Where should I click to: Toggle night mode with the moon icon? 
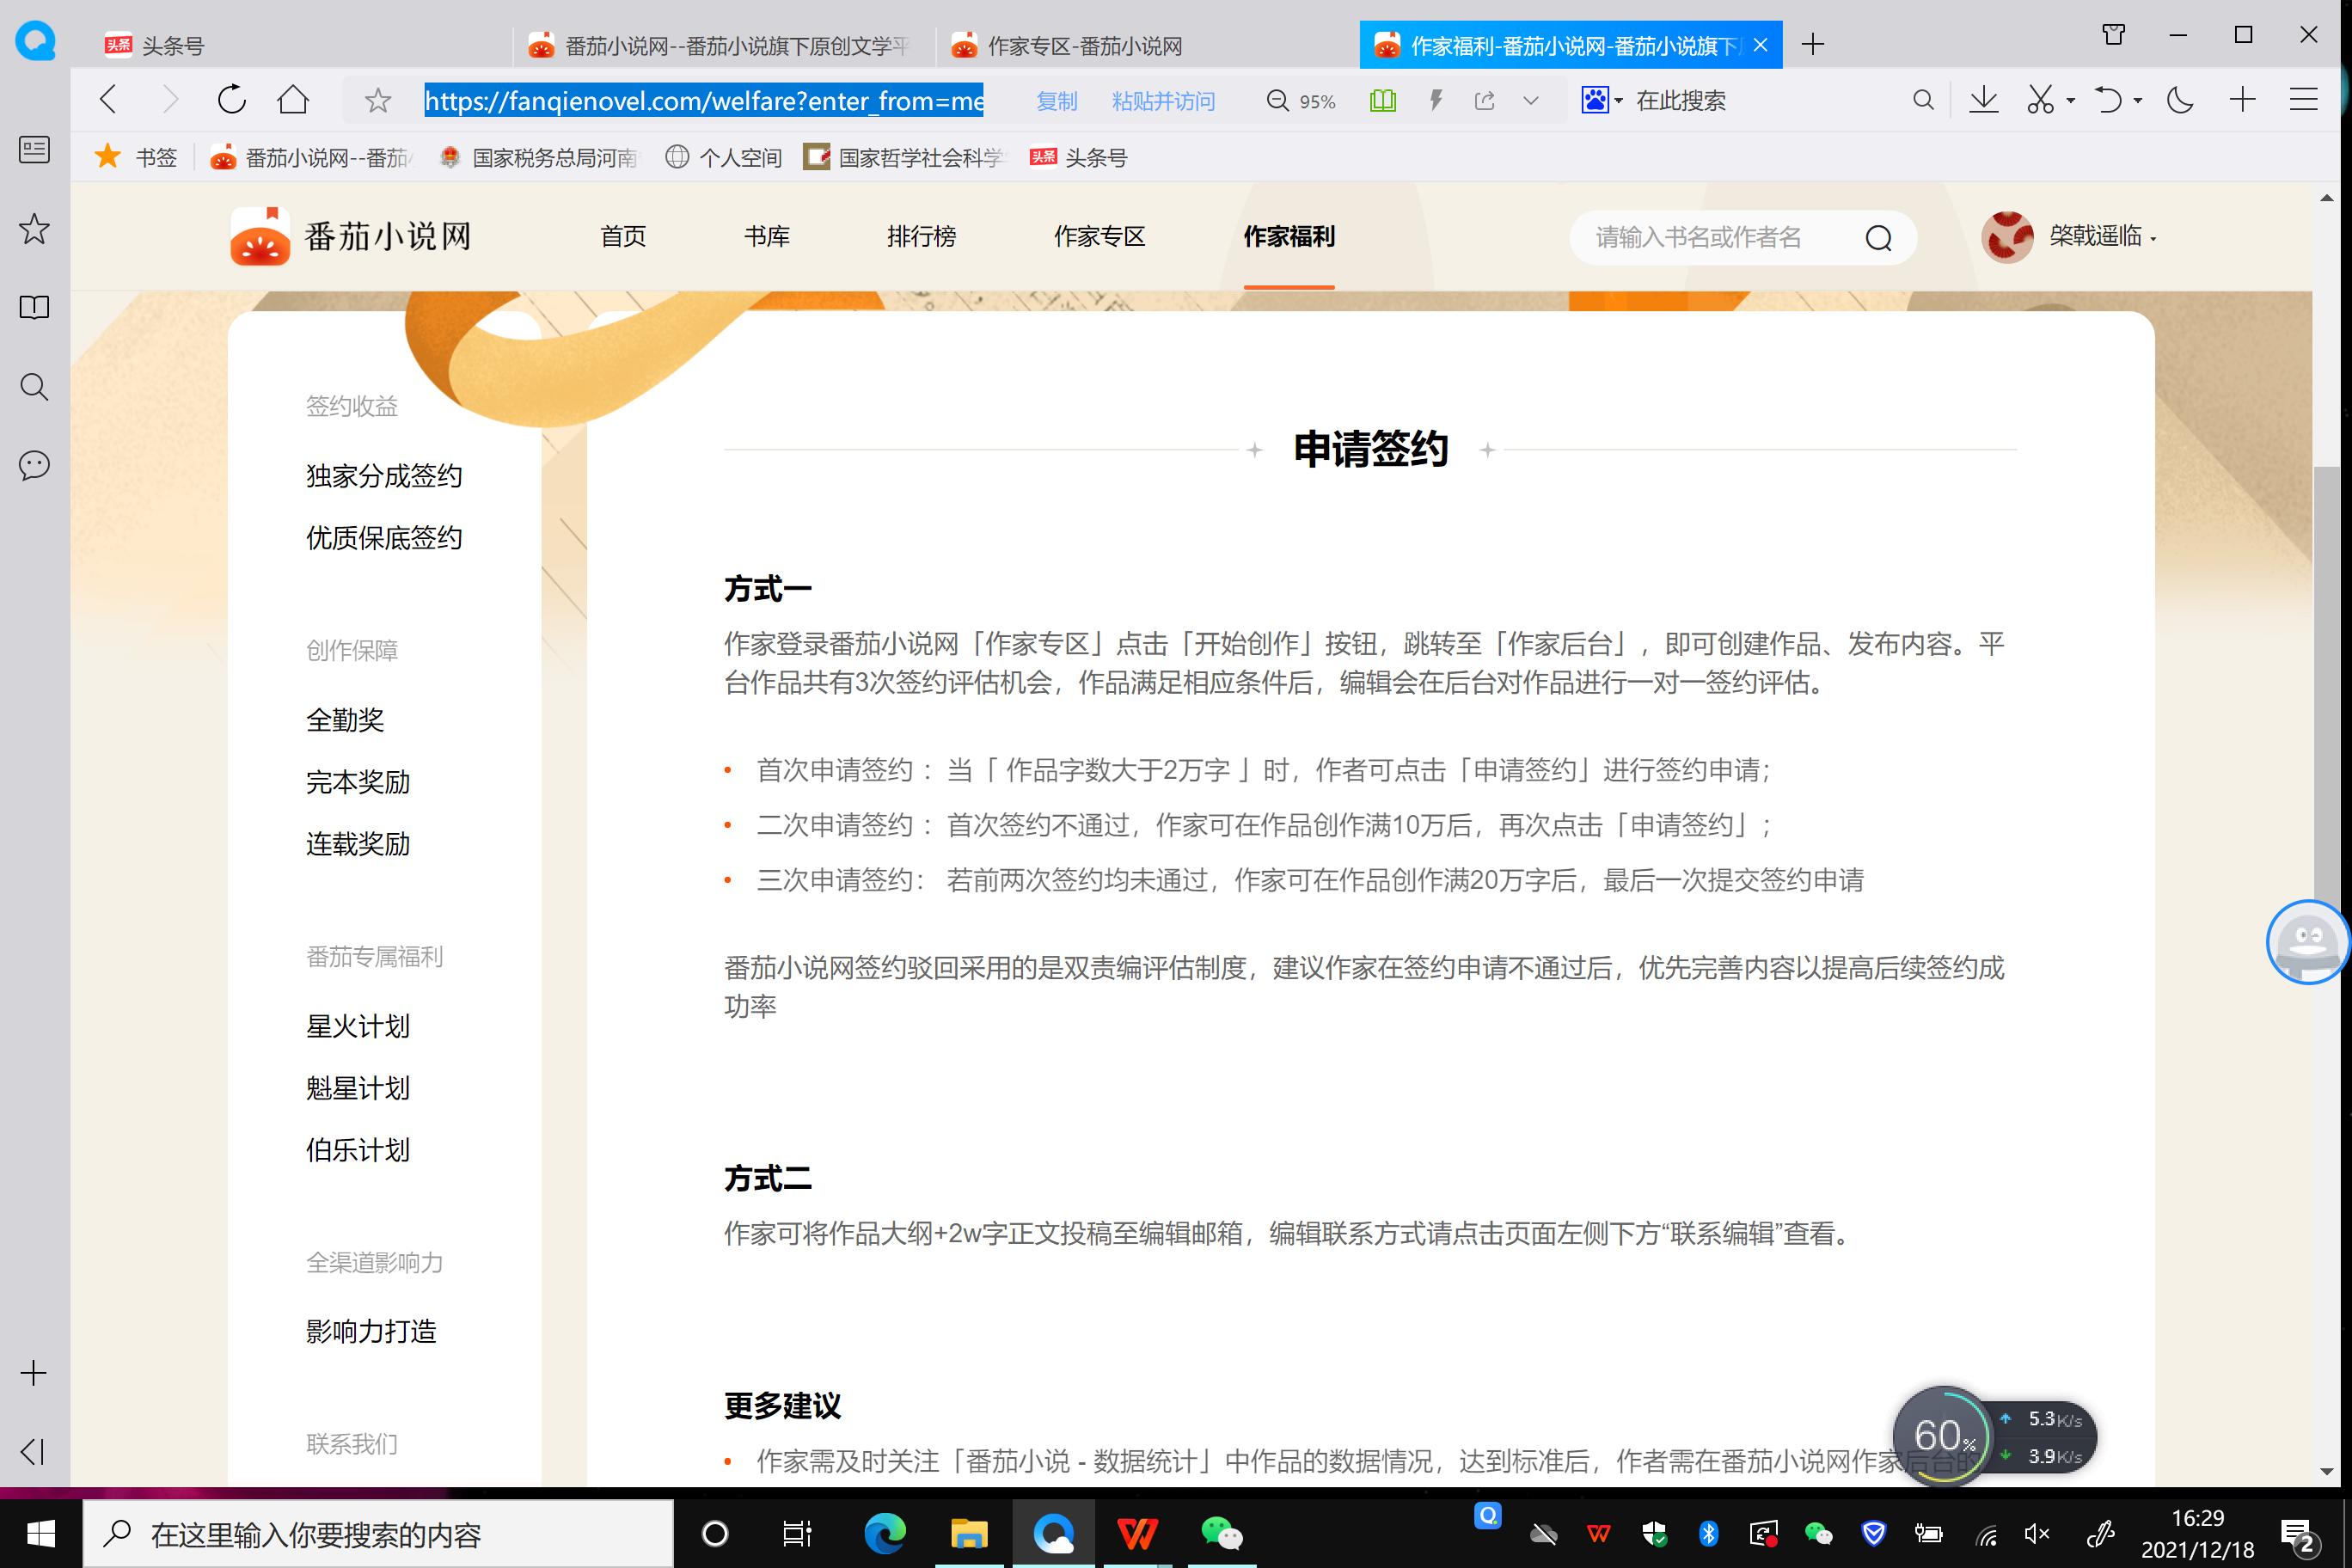click(2180, 100)
